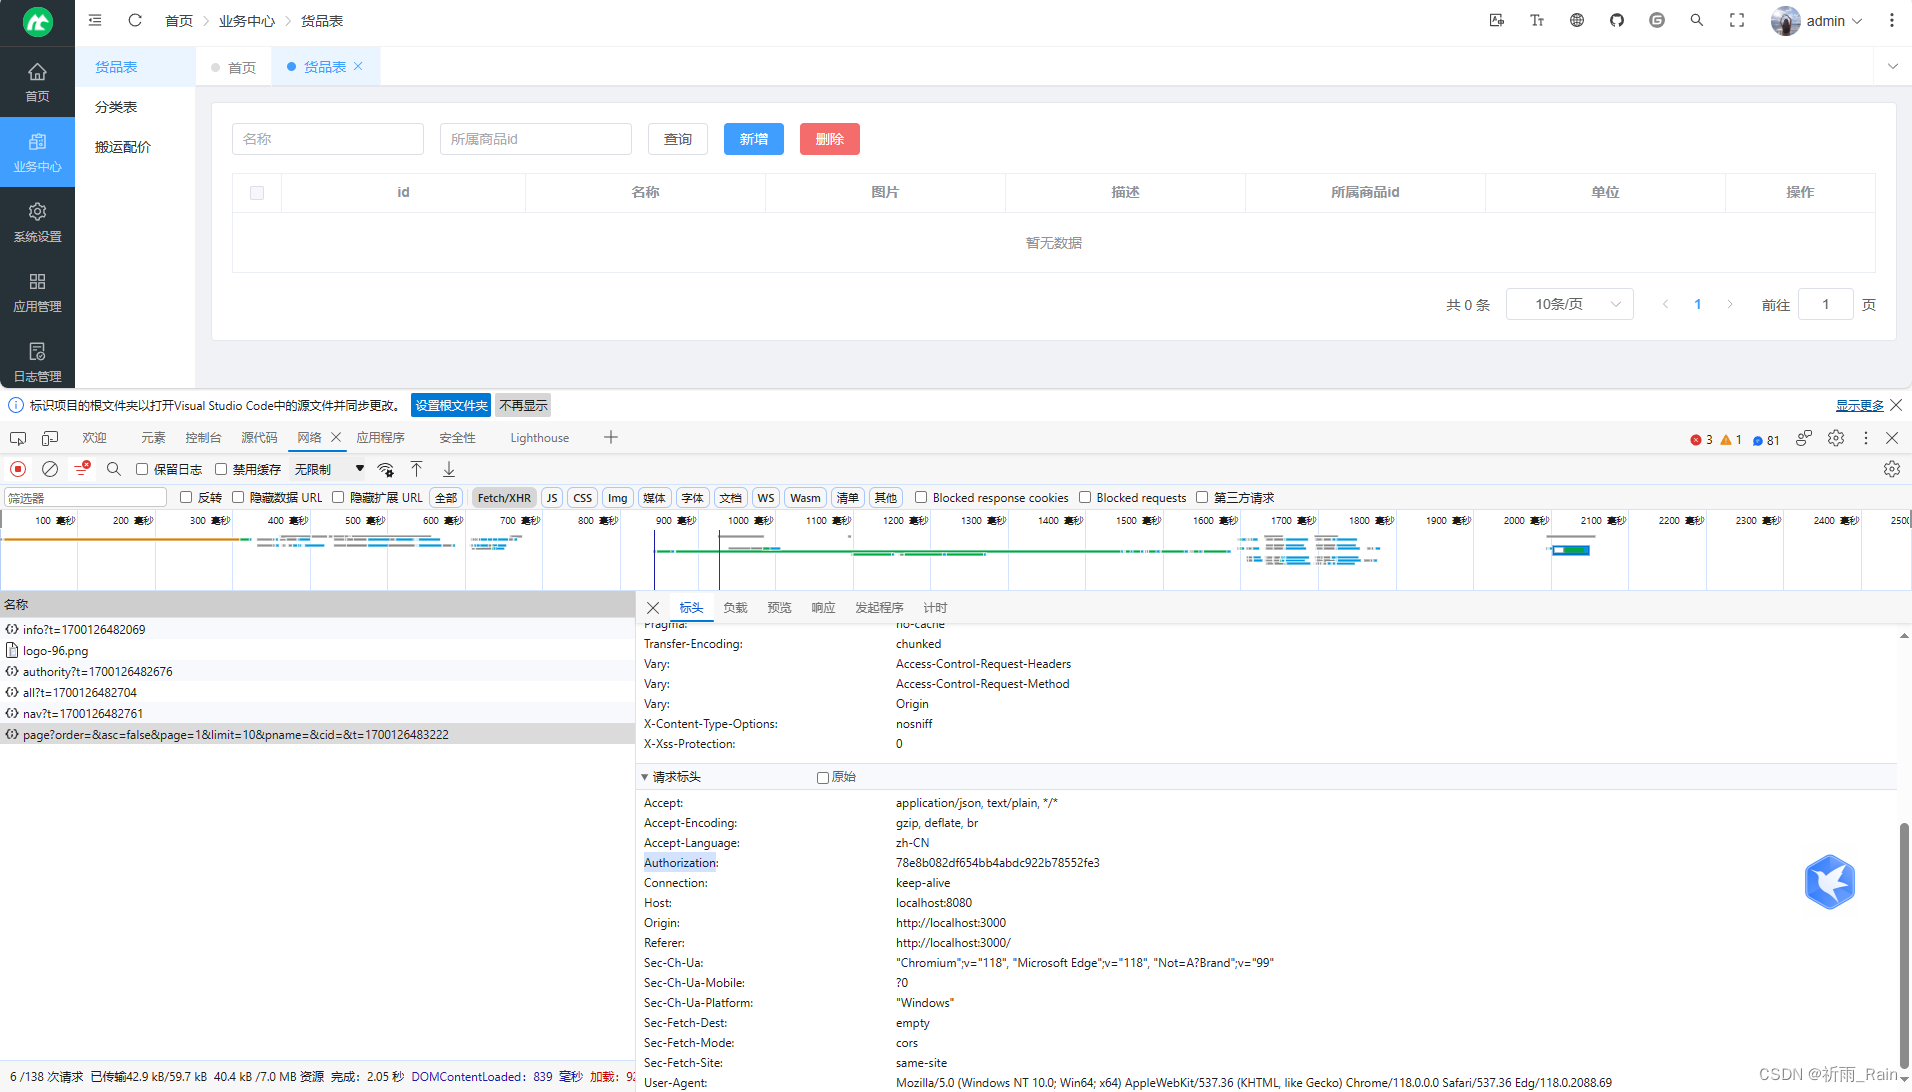Open header vertical more-options menu
This screenshot has width=1912, height=1092.
coord(1891,20)
